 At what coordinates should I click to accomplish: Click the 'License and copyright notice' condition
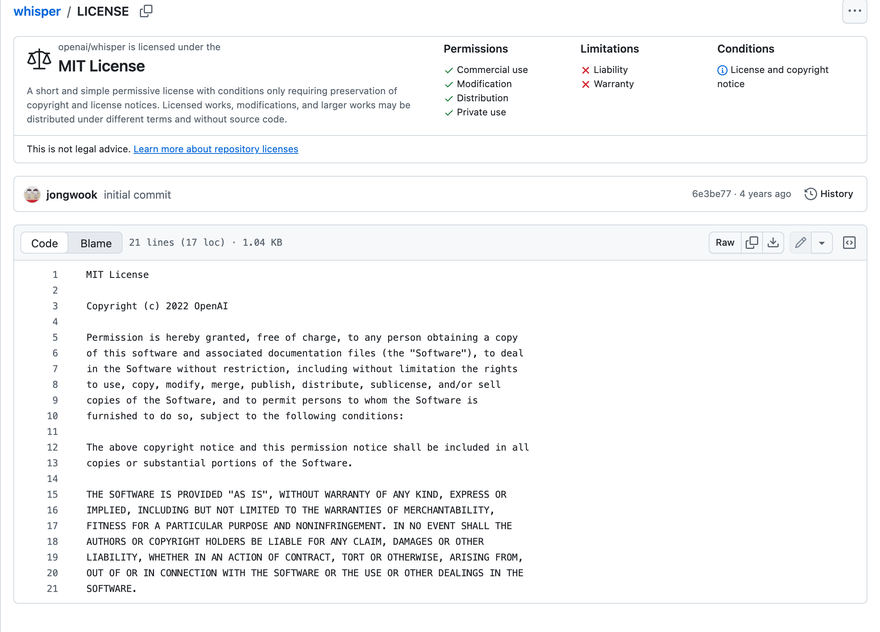pos(772,77)
